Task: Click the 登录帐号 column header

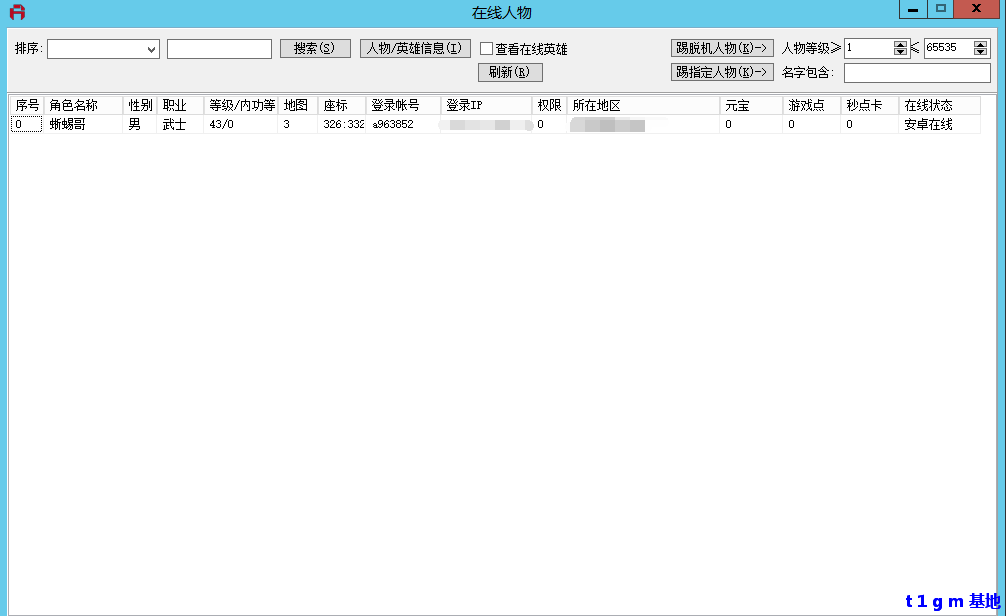Action: click(403, 106)
